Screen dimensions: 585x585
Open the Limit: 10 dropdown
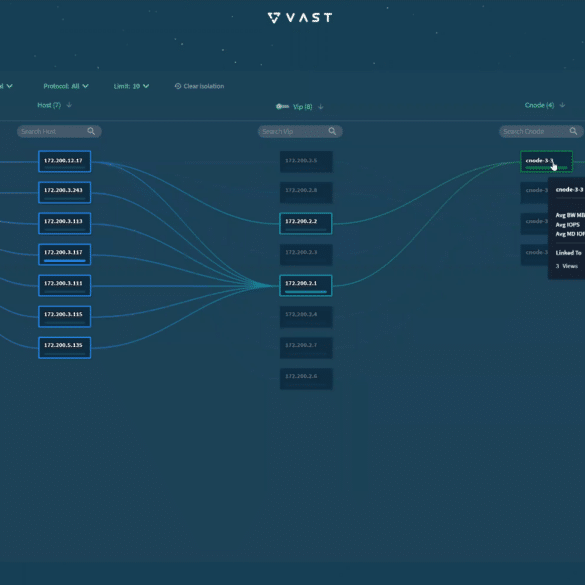click(131, 86)
